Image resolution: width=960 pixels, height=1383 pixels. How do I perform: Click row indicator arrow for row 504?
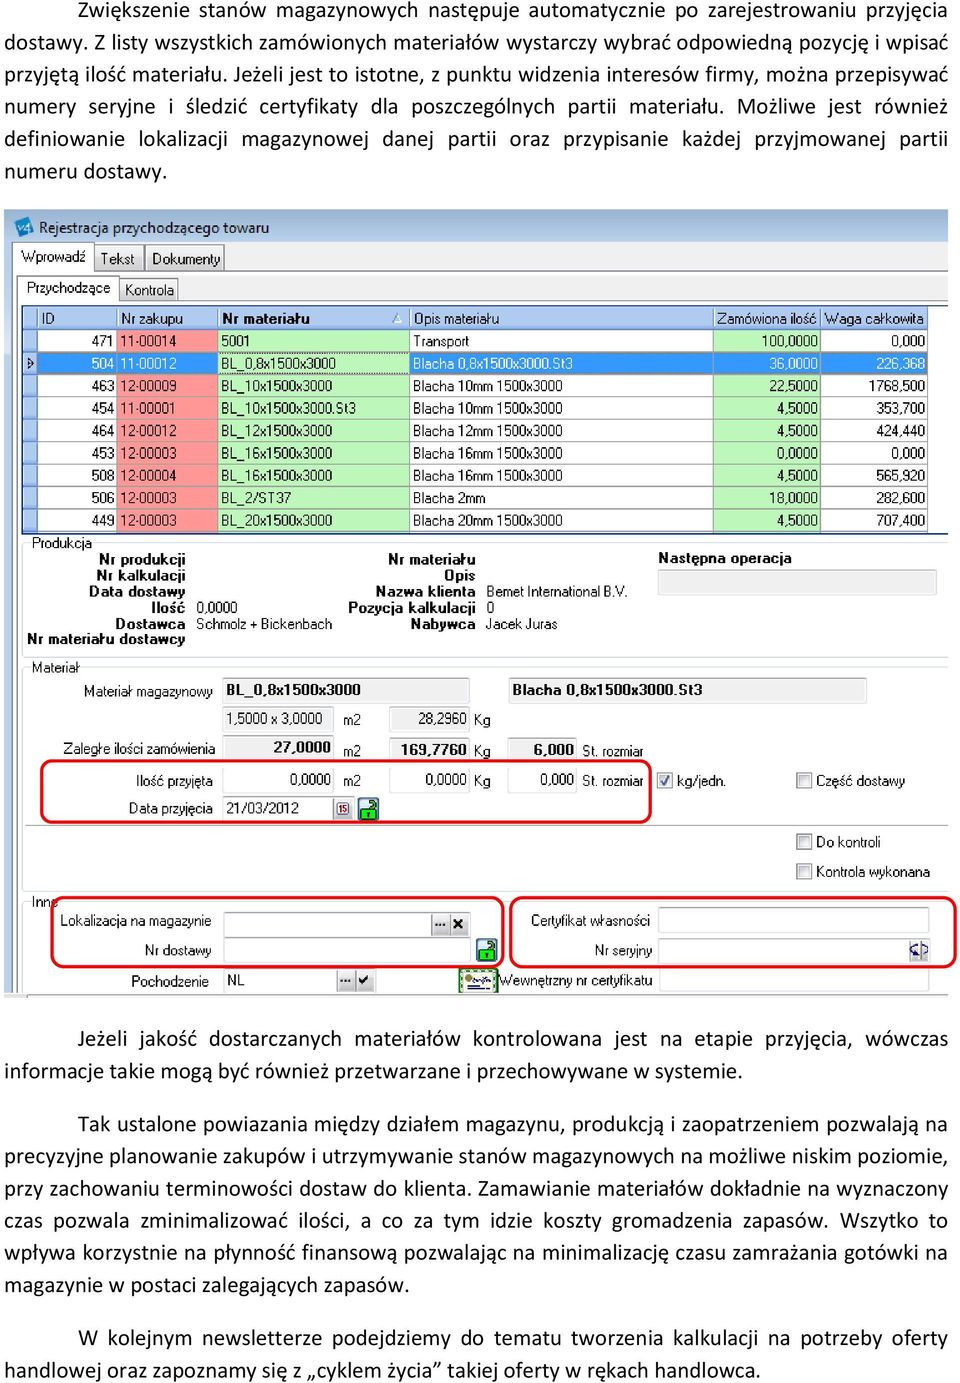(x=30, y=364)
